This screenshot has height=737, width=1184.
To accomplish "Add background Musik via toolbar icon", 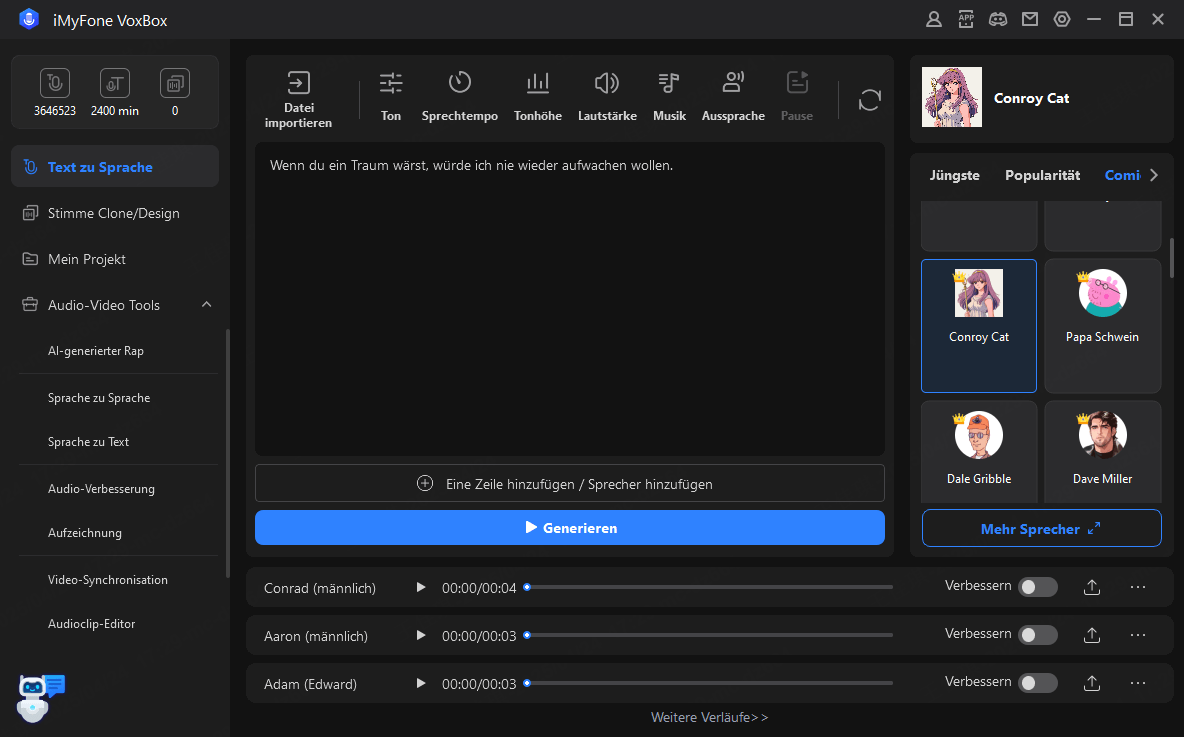I will (x=669, y=84).
